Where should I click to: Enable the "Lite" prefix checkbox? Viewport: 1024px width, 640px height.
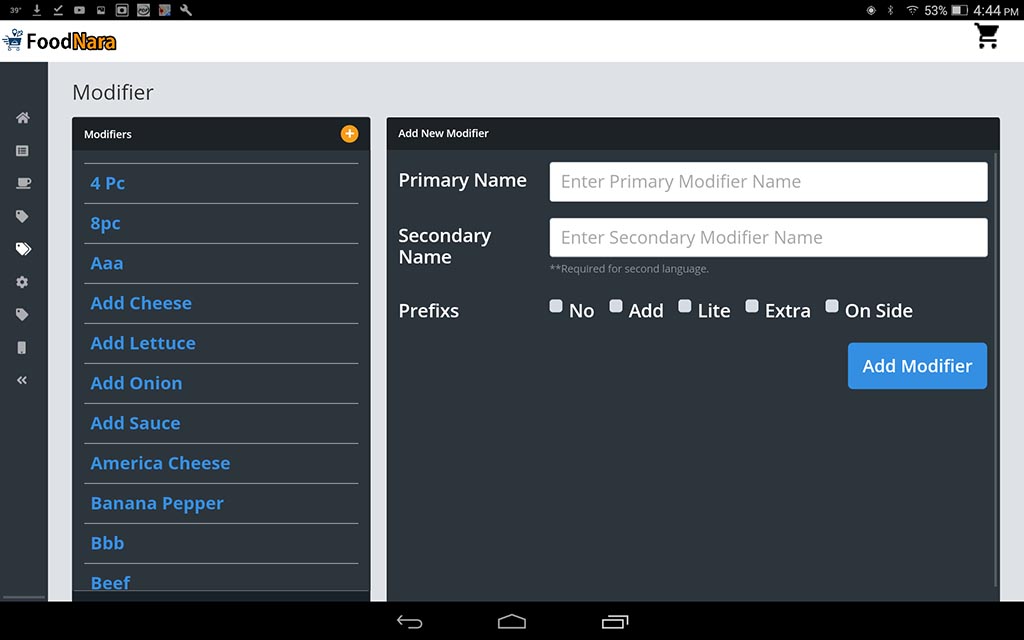pyautogui.click(x=685, y=307)
